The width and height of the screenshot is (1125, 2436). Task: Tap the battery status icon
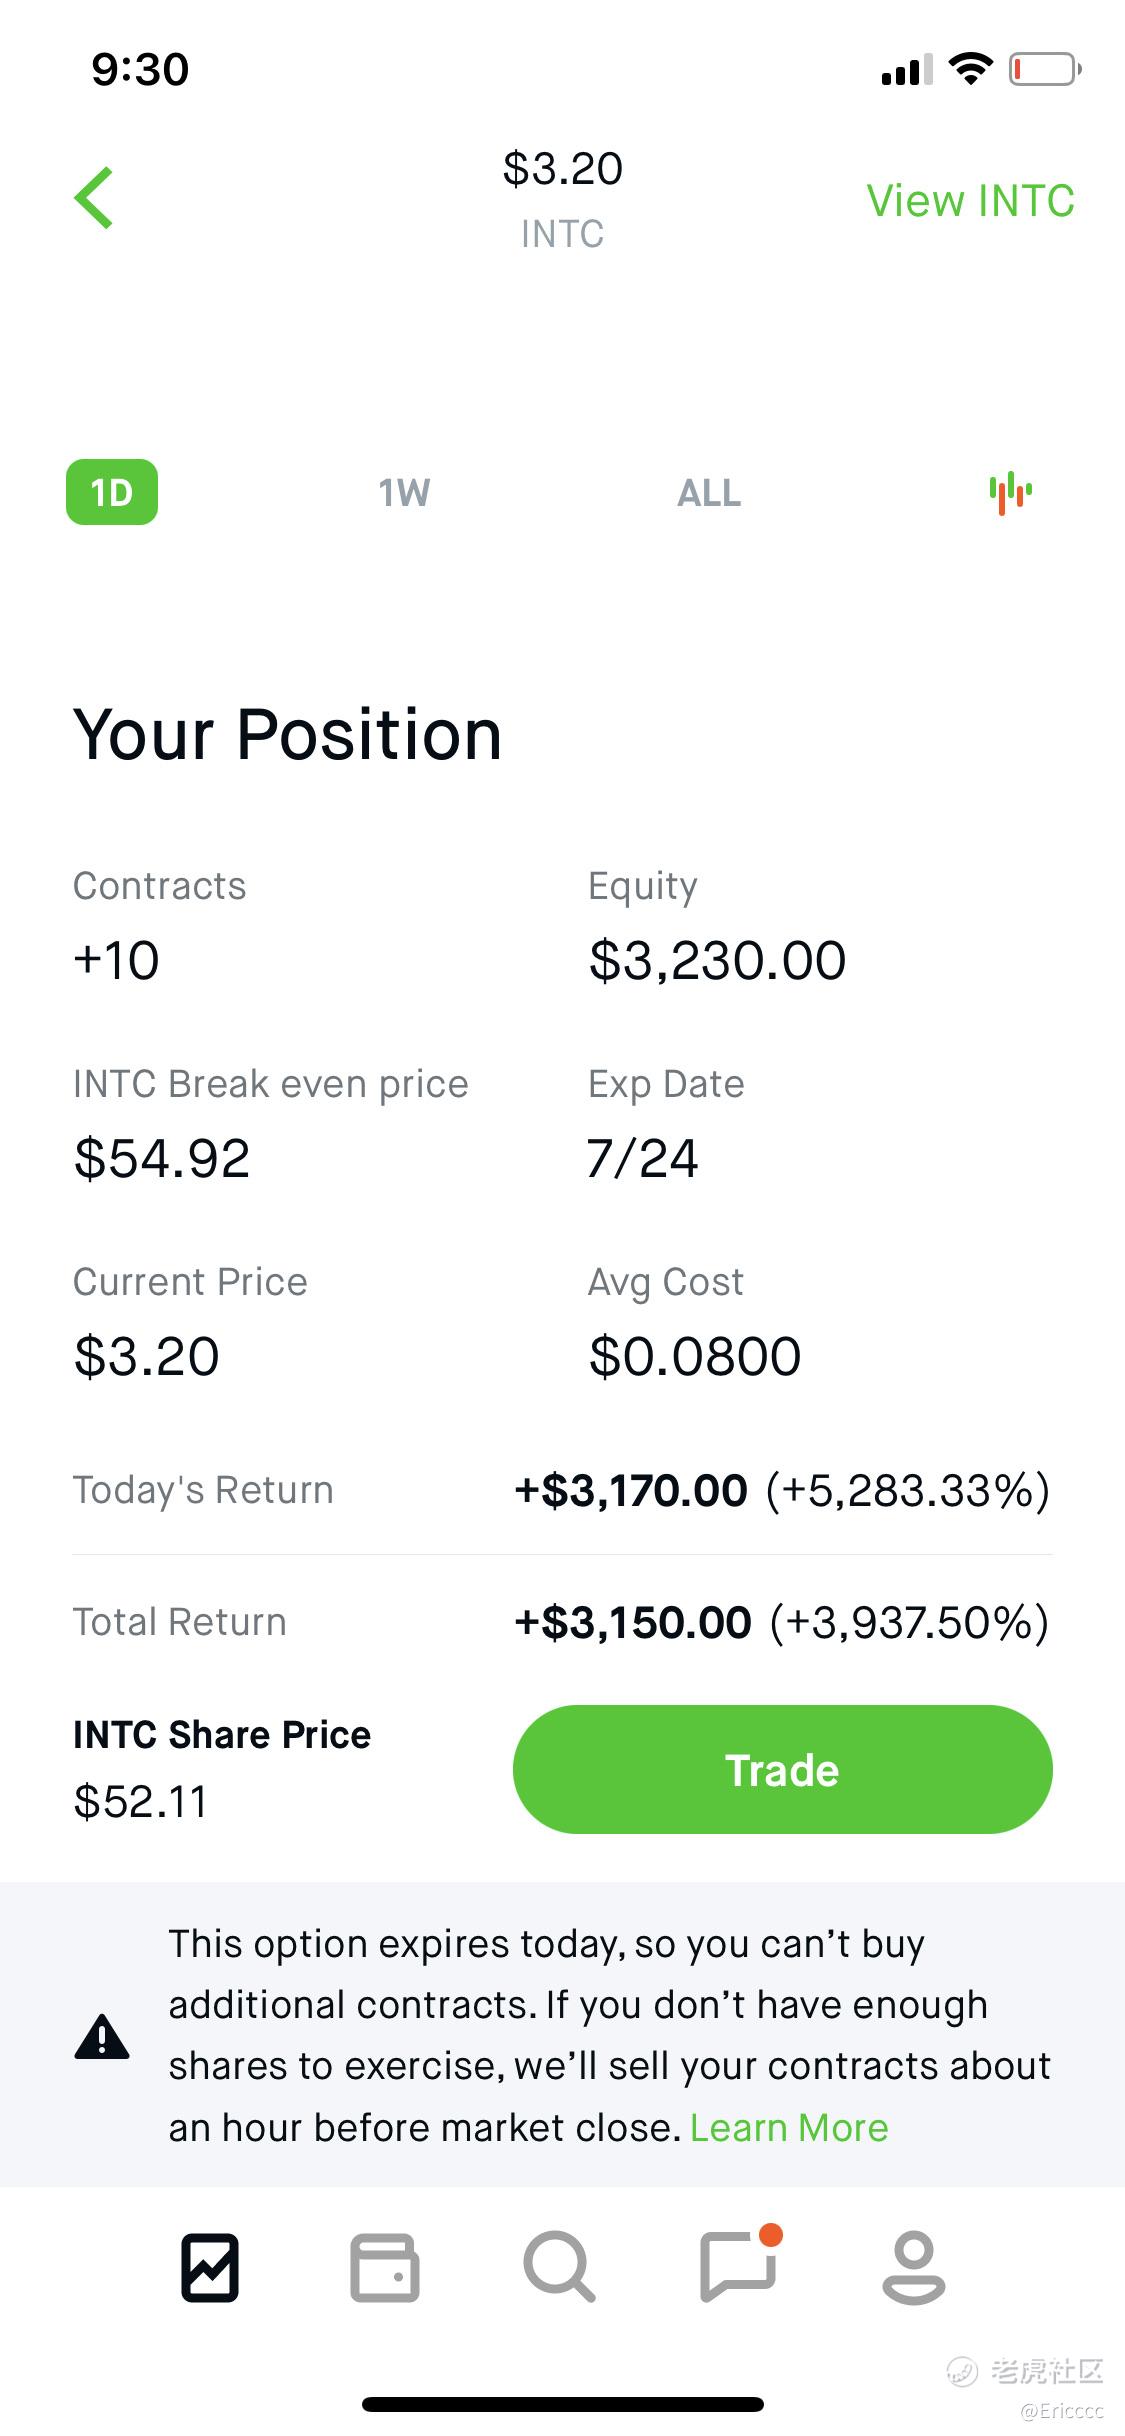coord(1044,69)
